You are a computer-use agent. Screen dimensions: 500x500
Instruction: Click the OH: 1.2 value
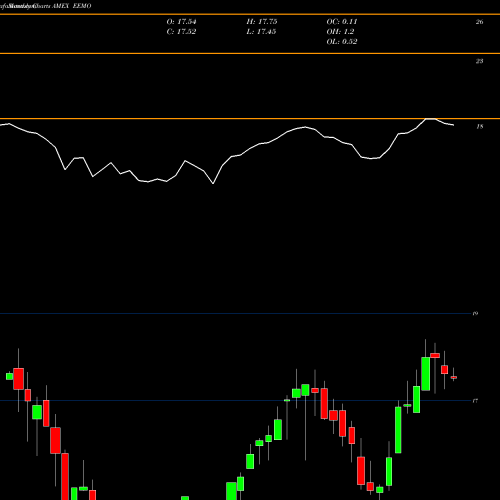(x=340, y=32)
